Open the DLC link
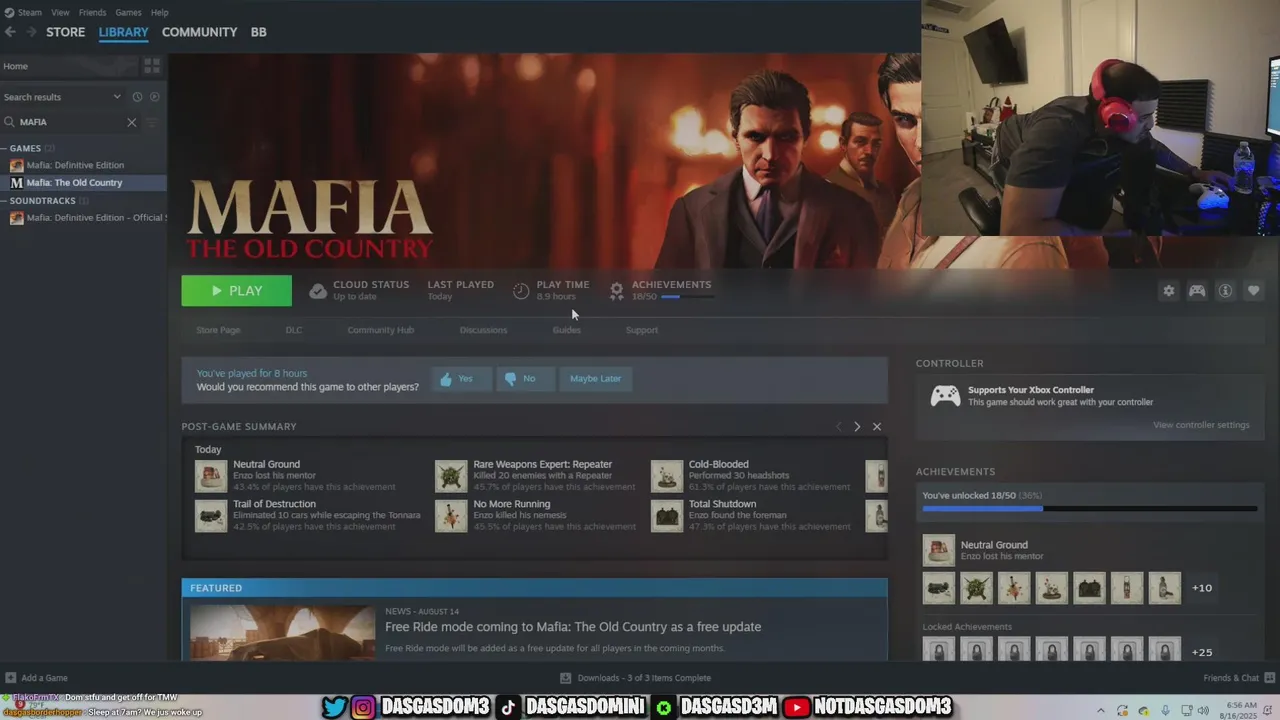 pos(294,330)
